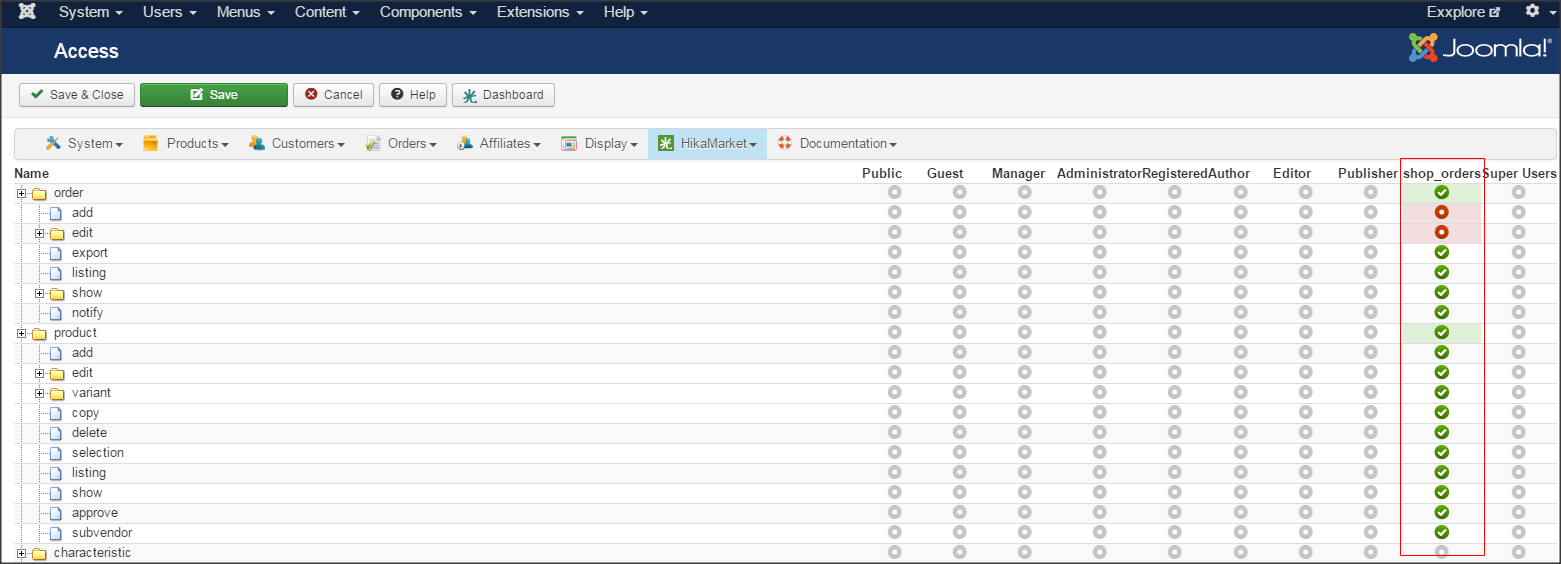Open the Documentation dropdown menu
Viewport: 1561px width, 564px height.
pos(837,143)
